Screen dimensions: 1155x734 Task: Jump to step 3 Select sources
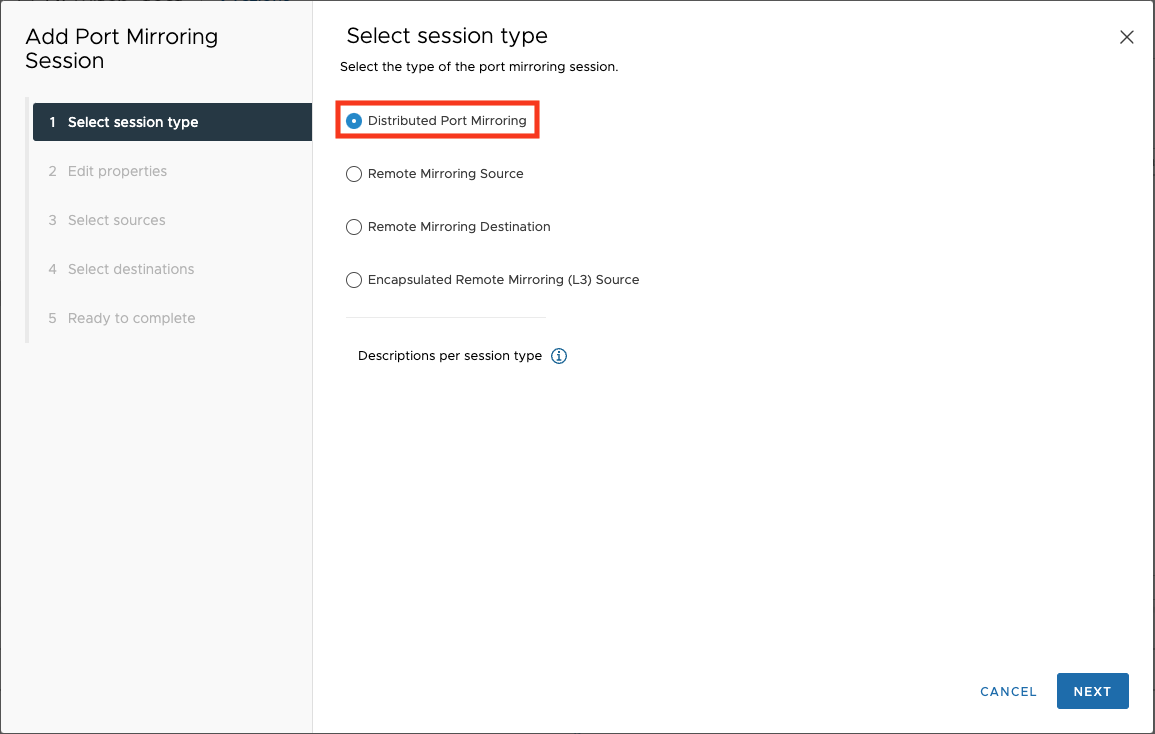pos(116,220)
